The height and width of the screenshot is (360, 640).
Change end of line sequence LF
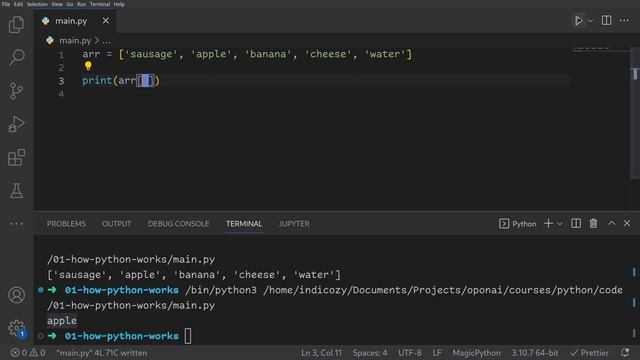pos(437,353)
